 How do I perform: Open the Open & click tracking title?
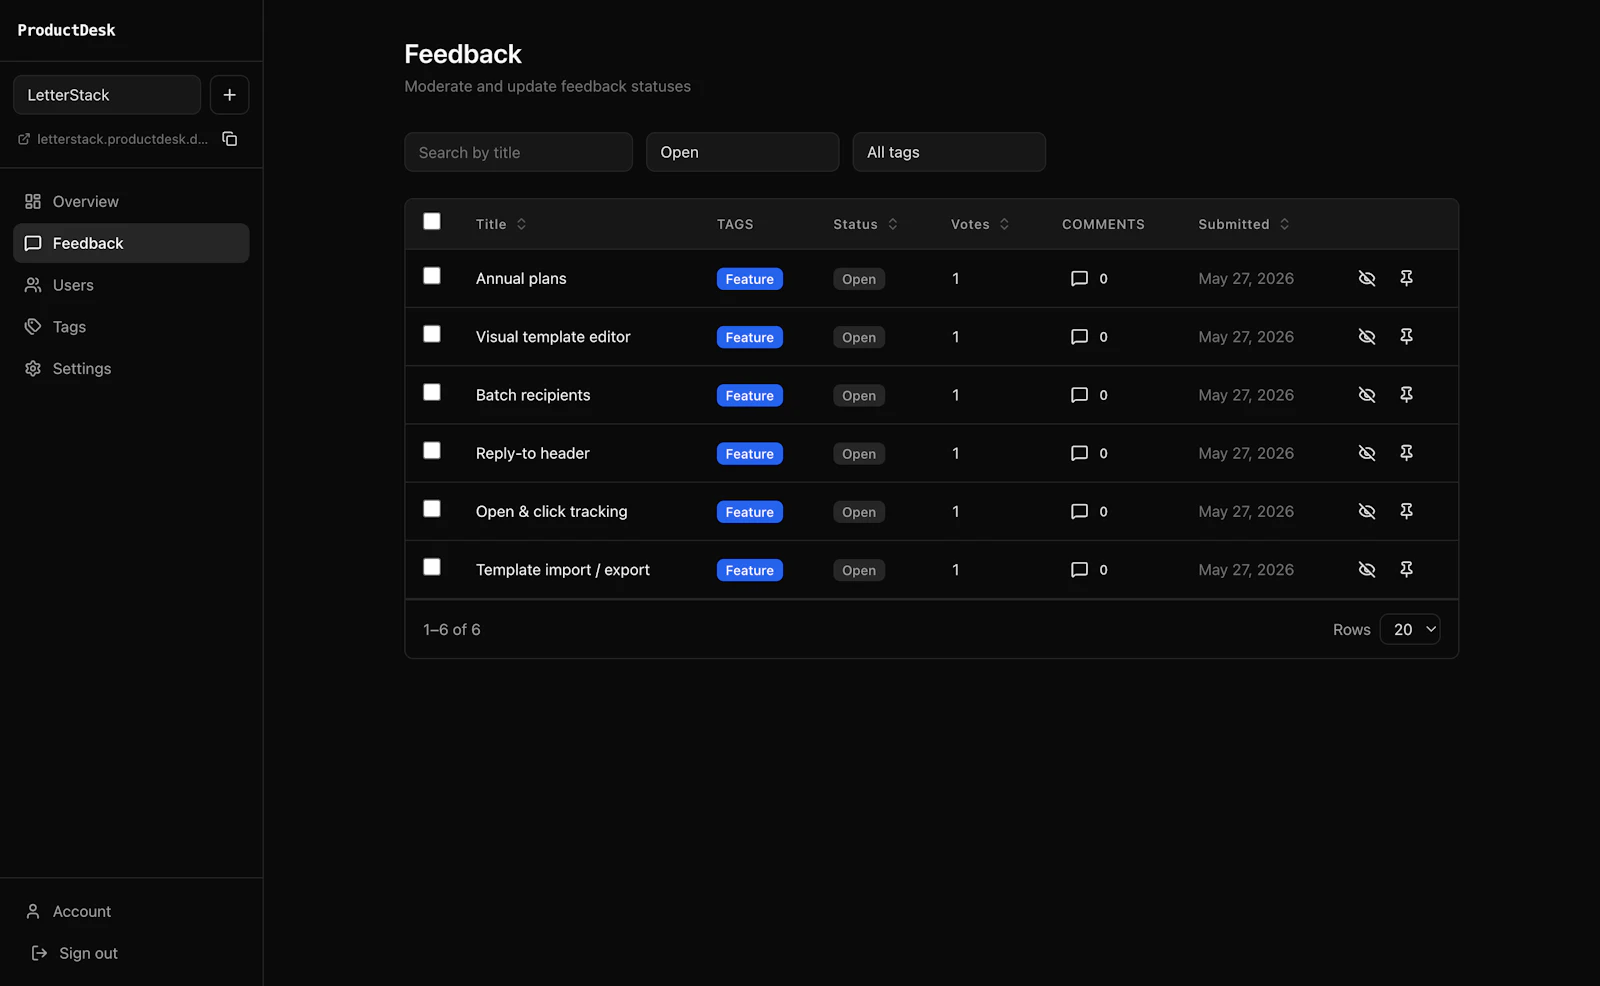(552, 511)
